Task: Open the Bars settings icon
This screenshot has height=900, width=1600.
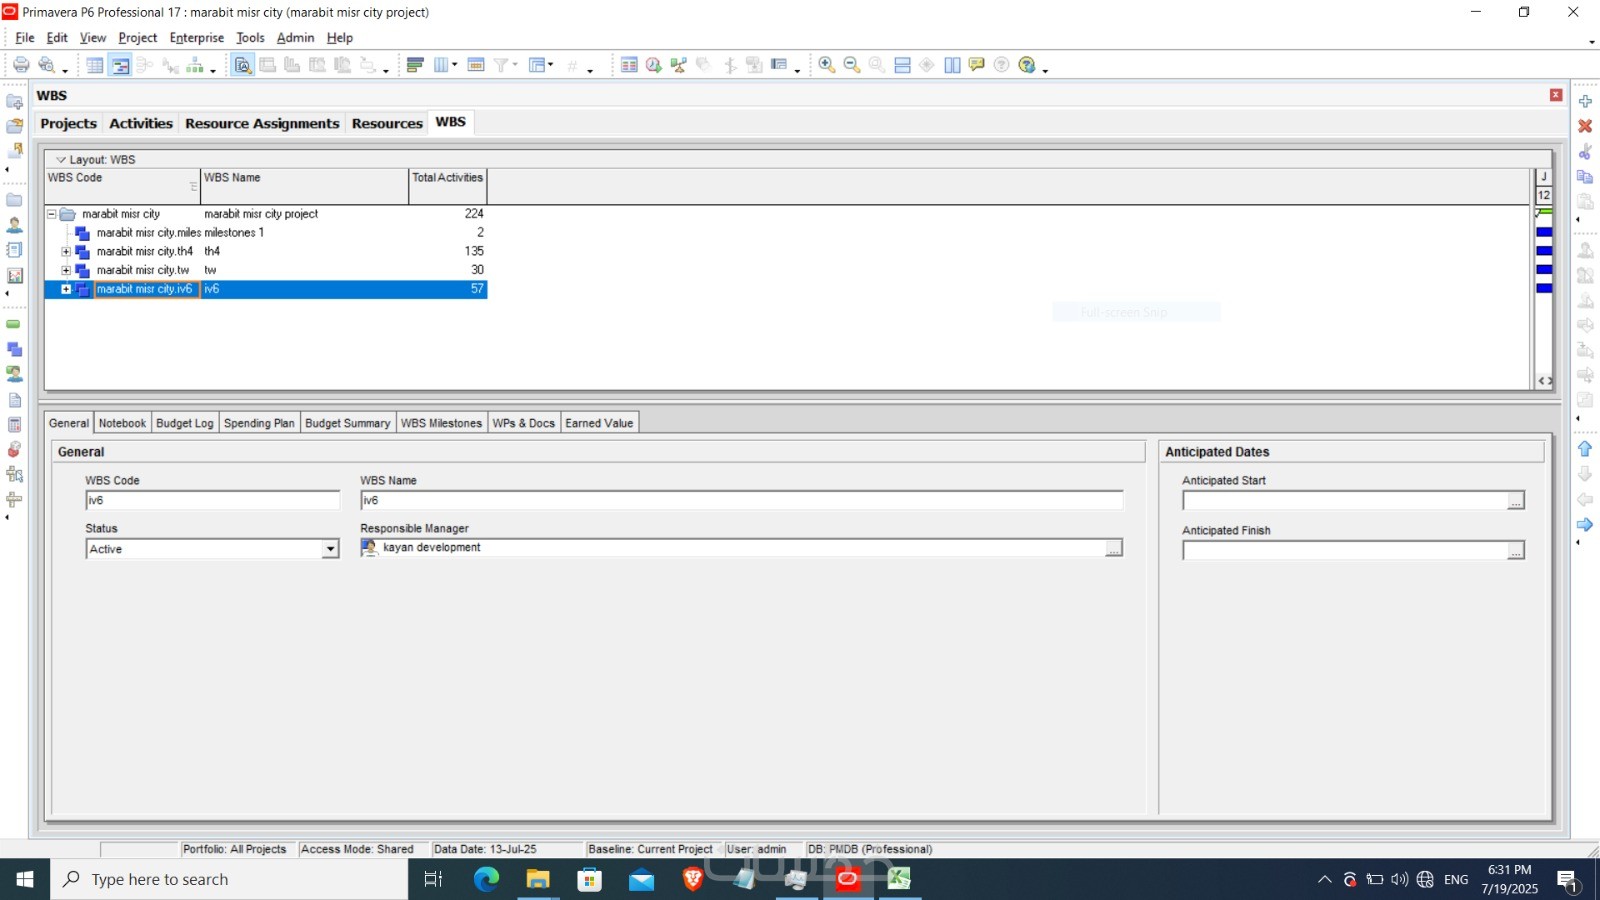Action: point(415,65)
